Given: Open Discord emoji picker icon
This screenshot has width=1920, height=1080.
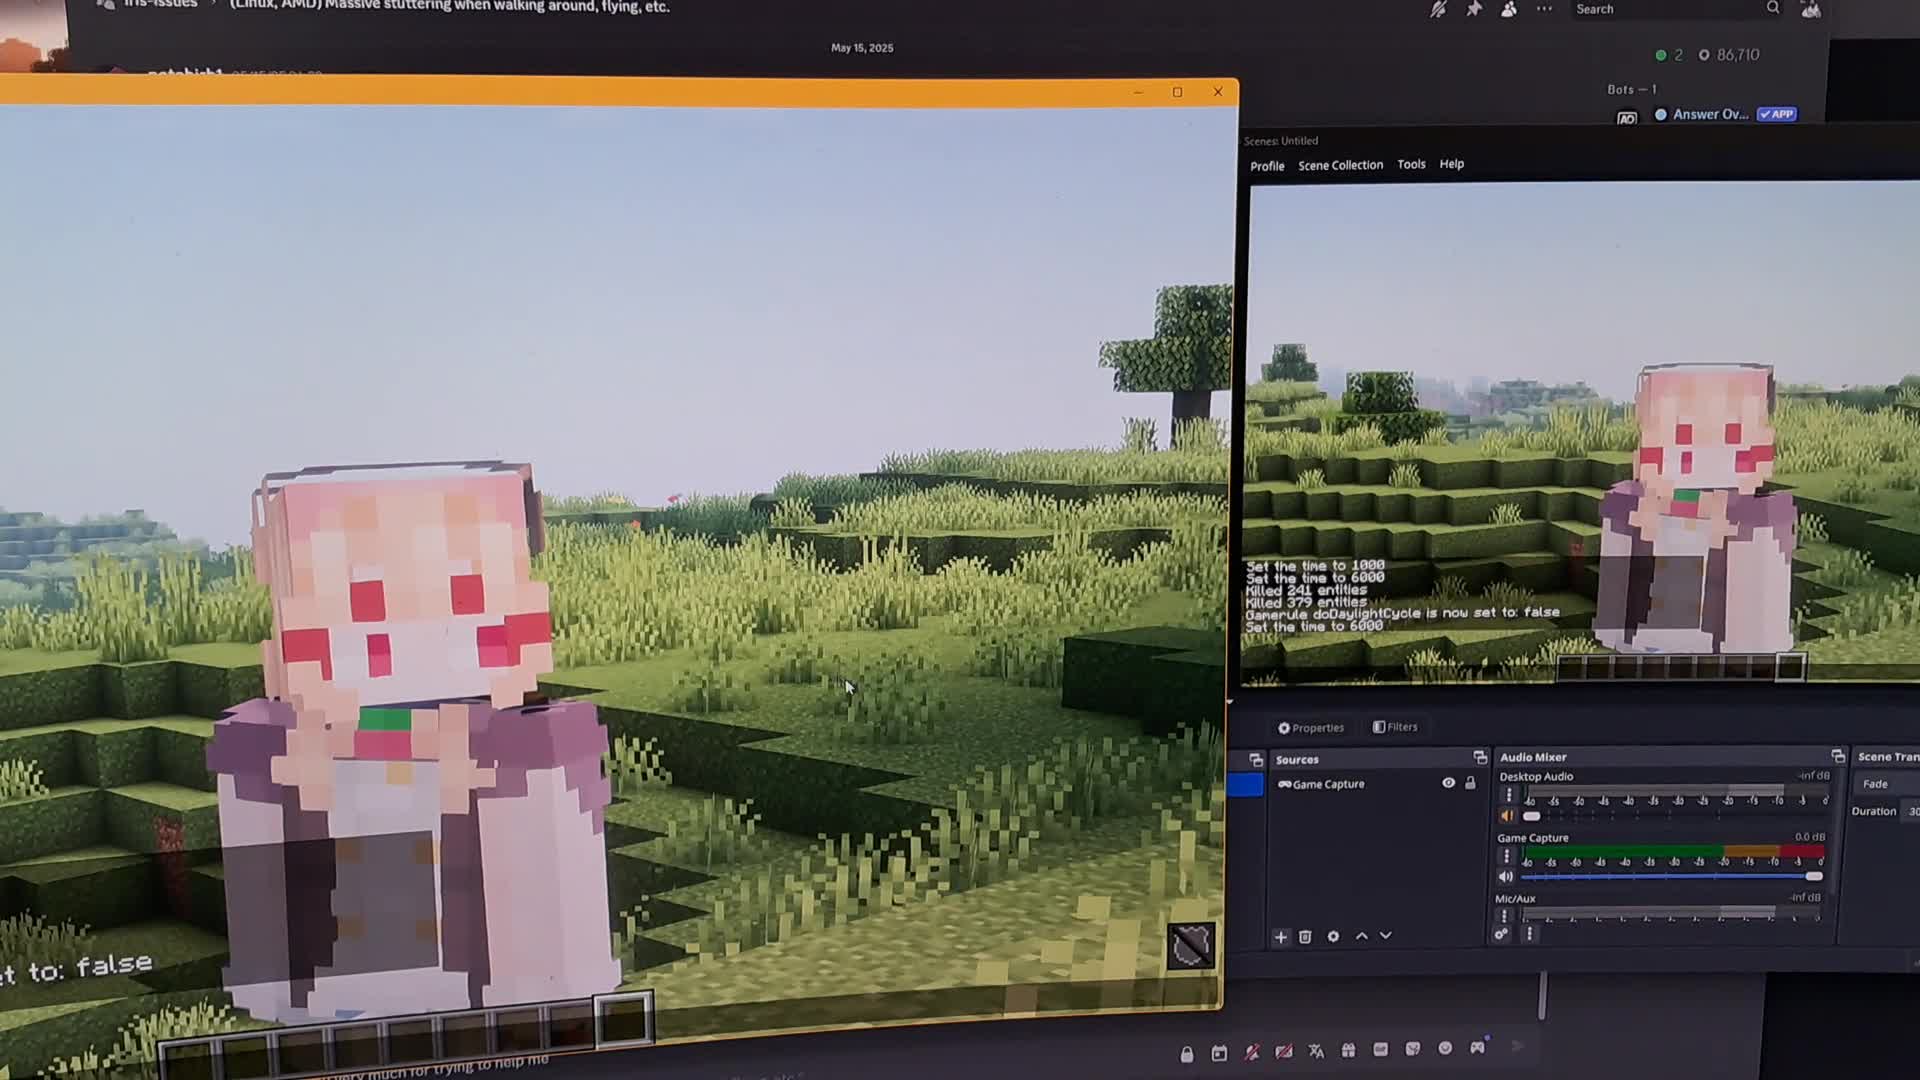Looking at the screenshot, I should pyautogui.click(x=1445, y=1048).
